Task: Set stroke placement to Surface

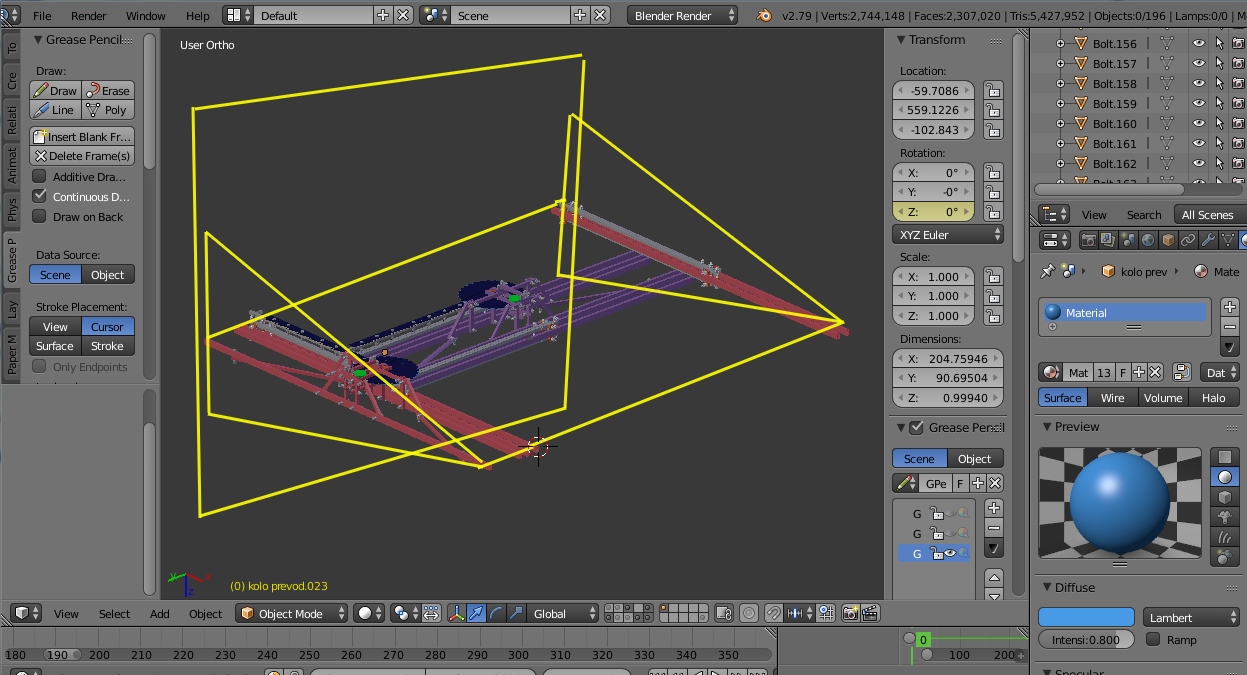Action: [55, 346]
